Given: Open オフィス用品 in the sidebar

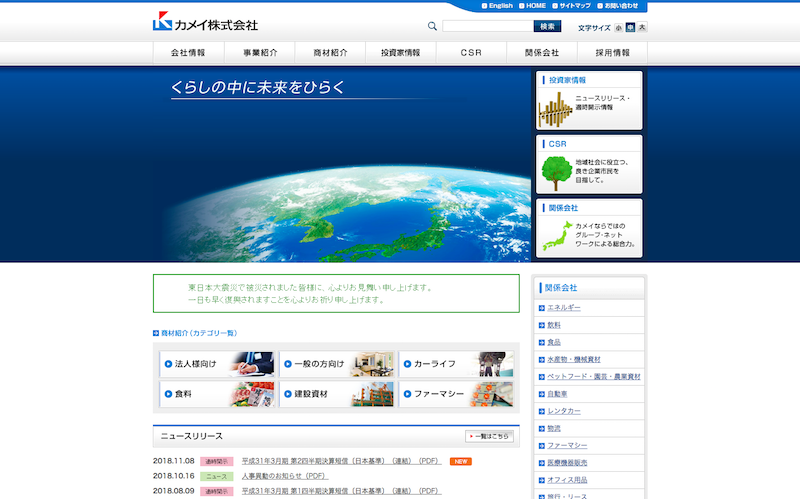Looking at the screenshot, I should (x=567, y=480).
